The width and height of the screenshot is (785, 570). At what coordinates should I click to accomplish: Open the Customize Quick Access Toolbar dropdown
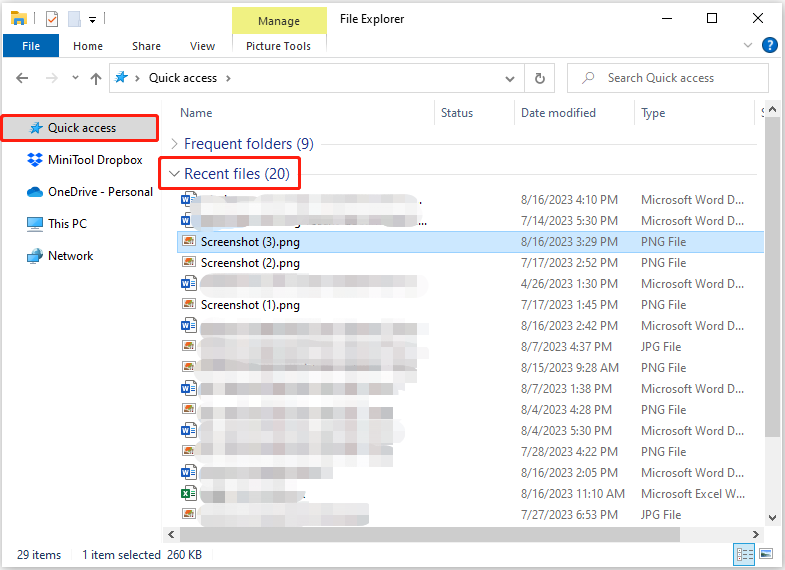(93, 20)
